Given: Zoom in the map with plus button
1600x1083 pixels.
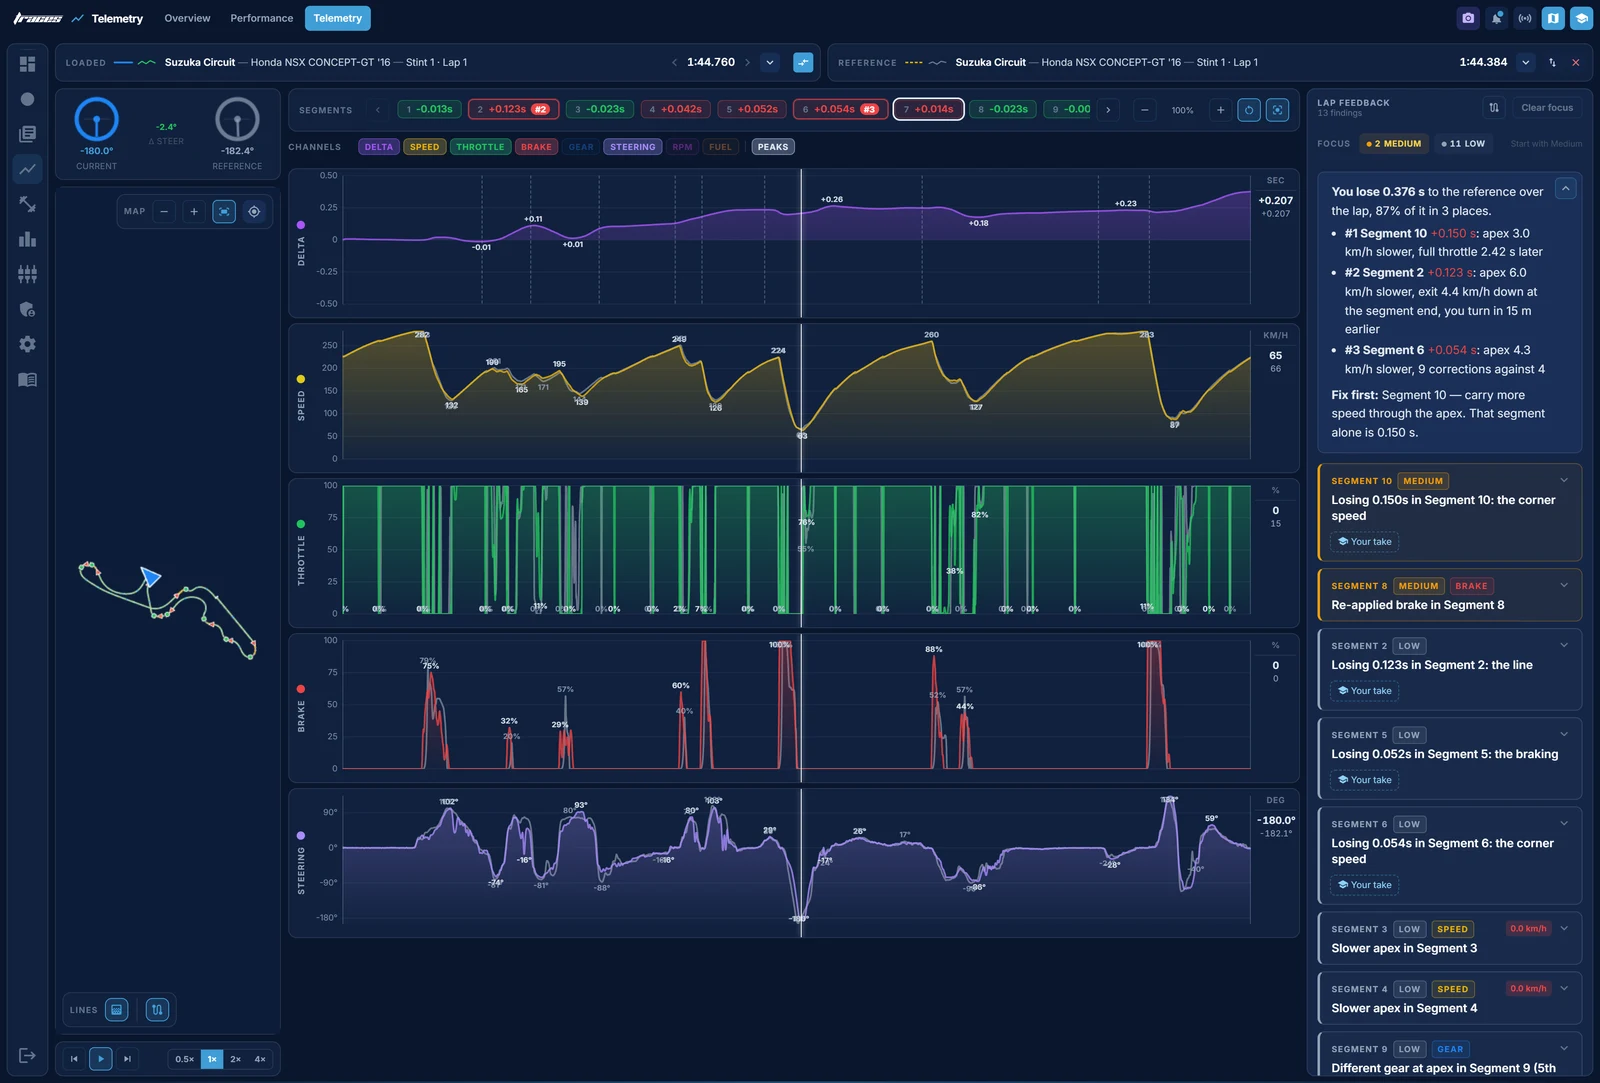Looking at the screenshot, I should click(x=194, y=211).
